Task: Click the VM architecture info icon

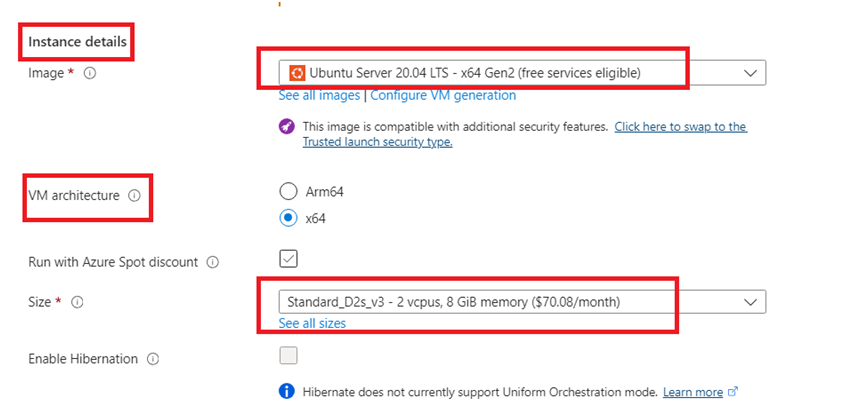Action: pyautogui.click(x=134, y=196)
